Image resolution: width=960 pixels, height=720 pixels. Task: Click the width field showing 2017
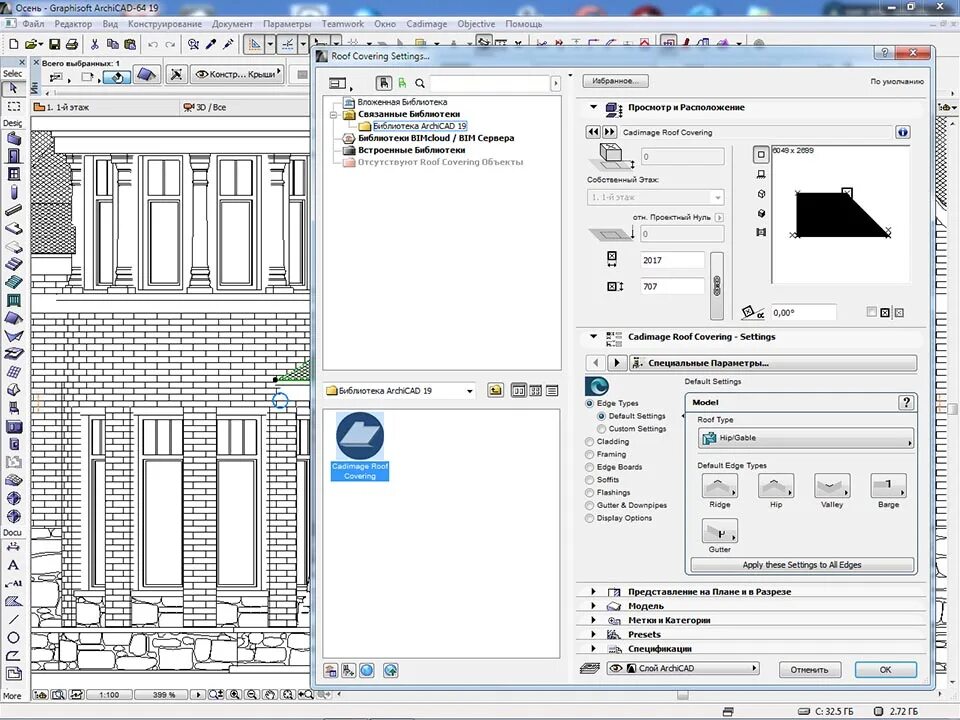(x=672, y=260)
